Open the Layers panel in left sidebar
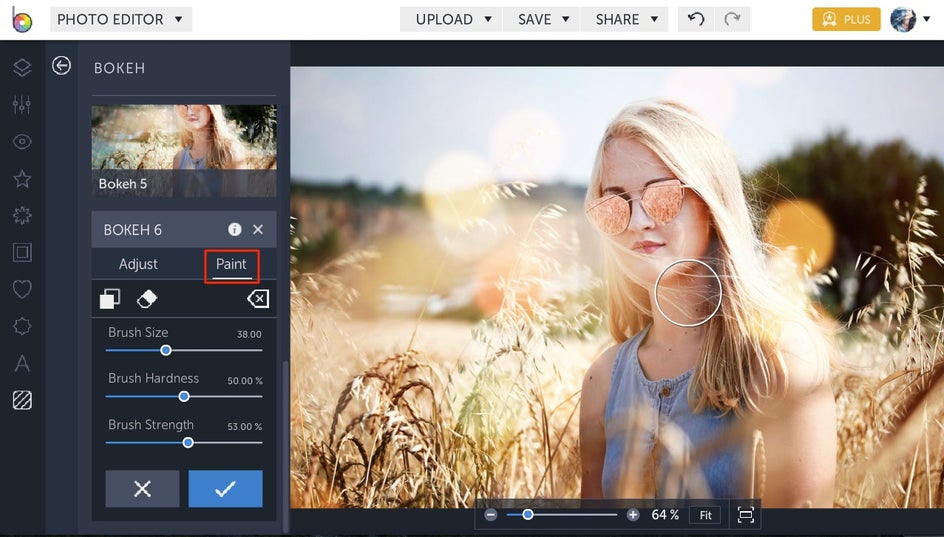Viewport: 944px width, 537px height. pyautogui.click(x=22, y=67)
